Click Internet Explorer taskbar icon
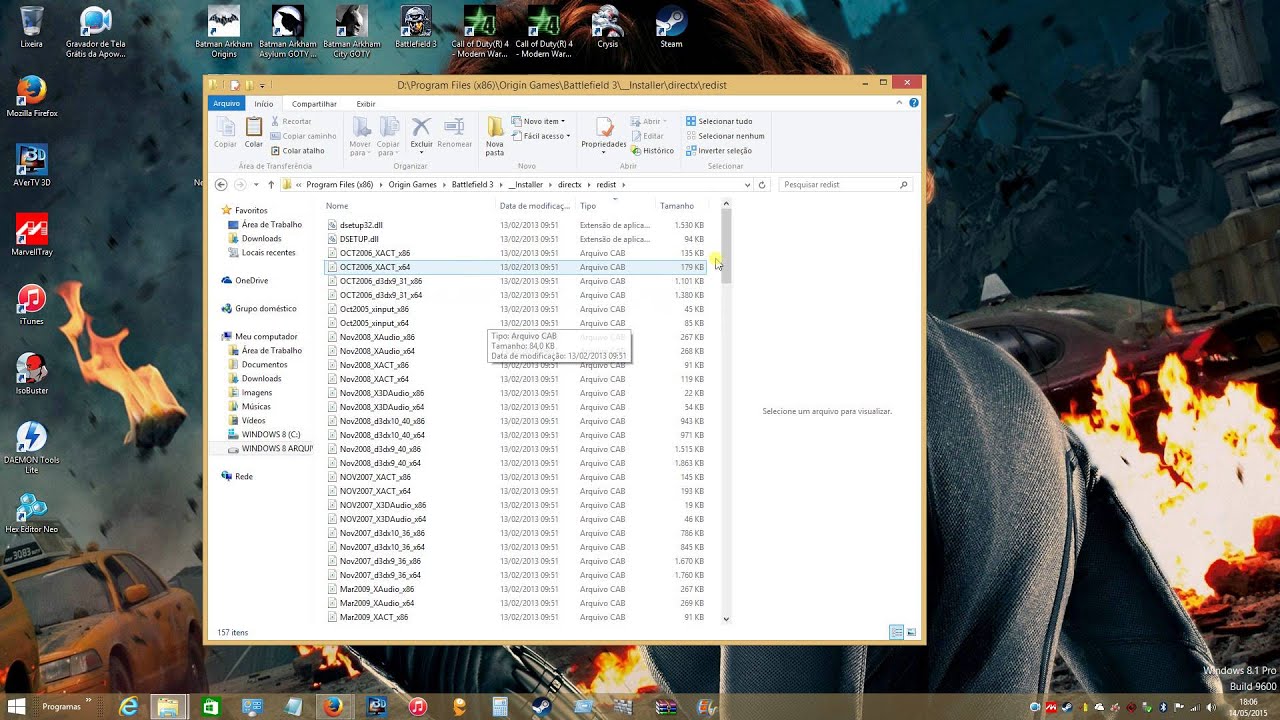Image resolution: width=1280 pixels, height=720 pixels. pos(129,707)
